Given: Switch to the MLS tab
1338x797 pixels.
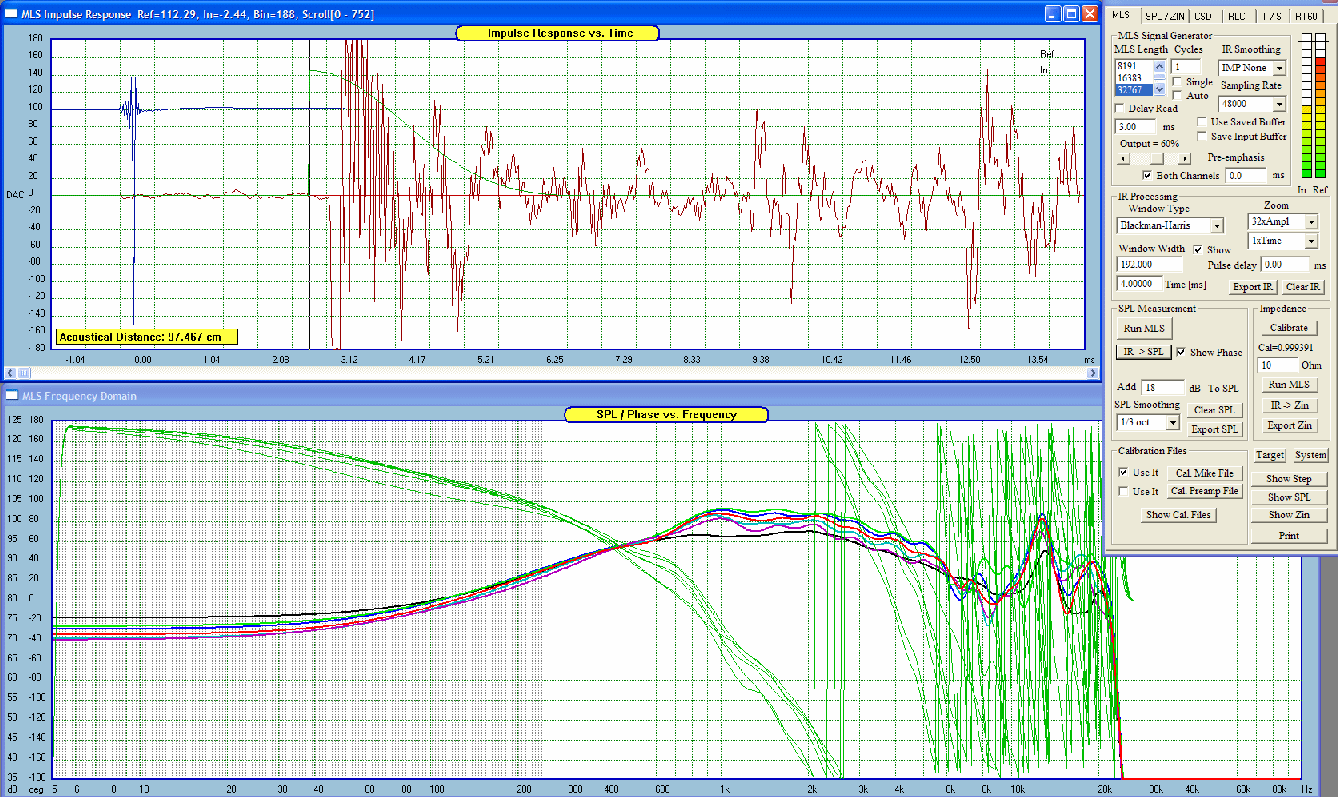Looking at the screenshot, I should pyautogui.click(x=1122, y=15).
